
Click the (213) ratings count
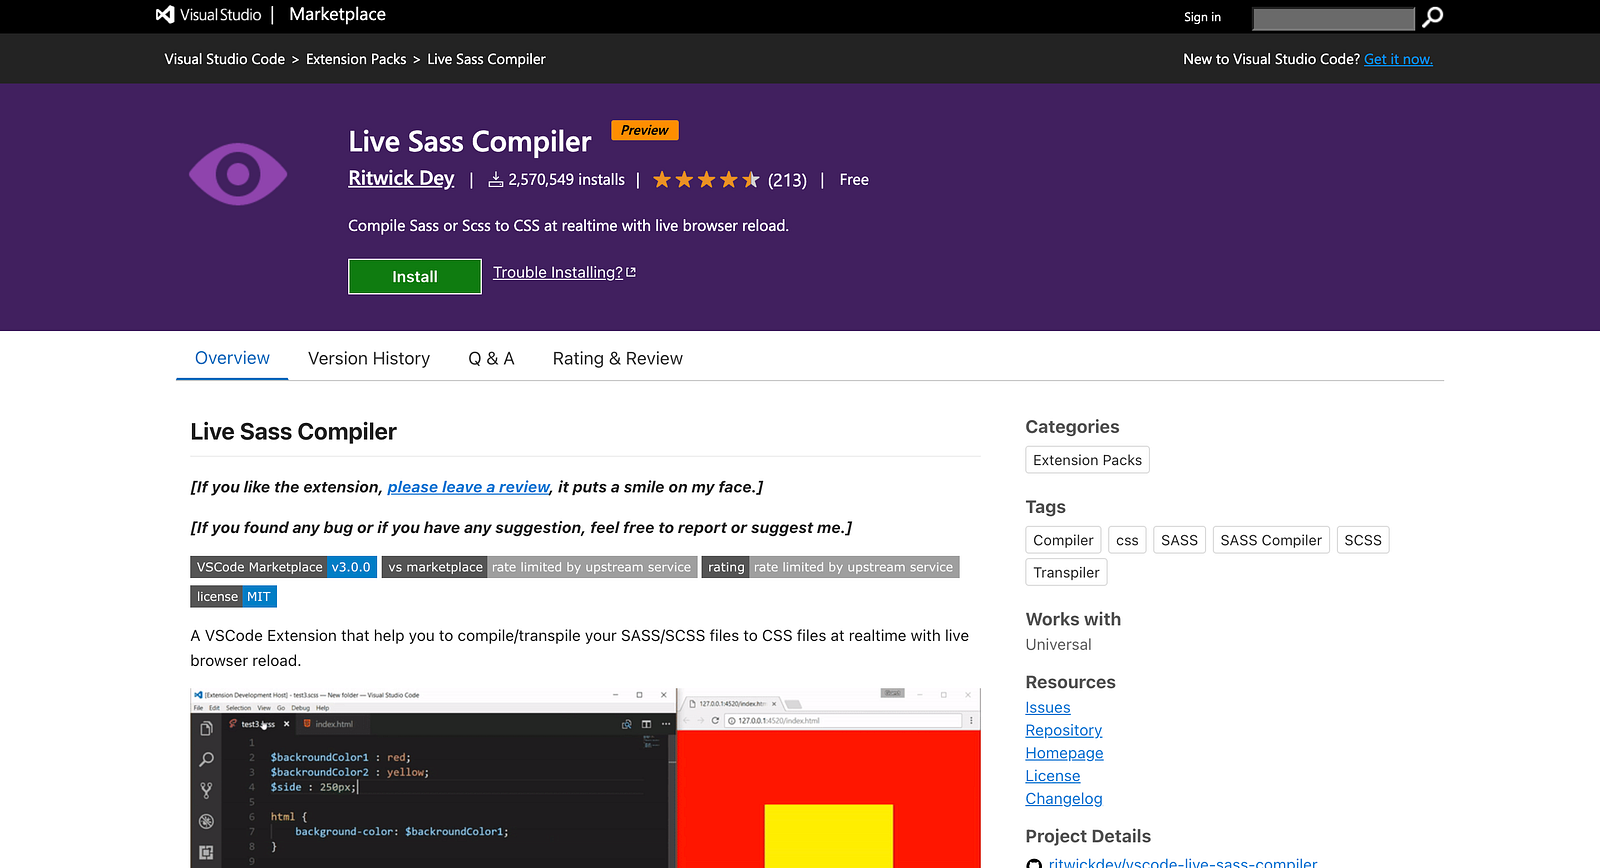787,180
